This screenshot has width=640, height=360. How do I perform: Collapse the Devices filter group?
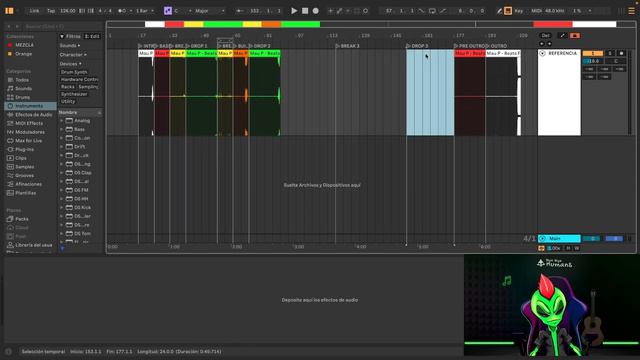(x=70, y=64)
